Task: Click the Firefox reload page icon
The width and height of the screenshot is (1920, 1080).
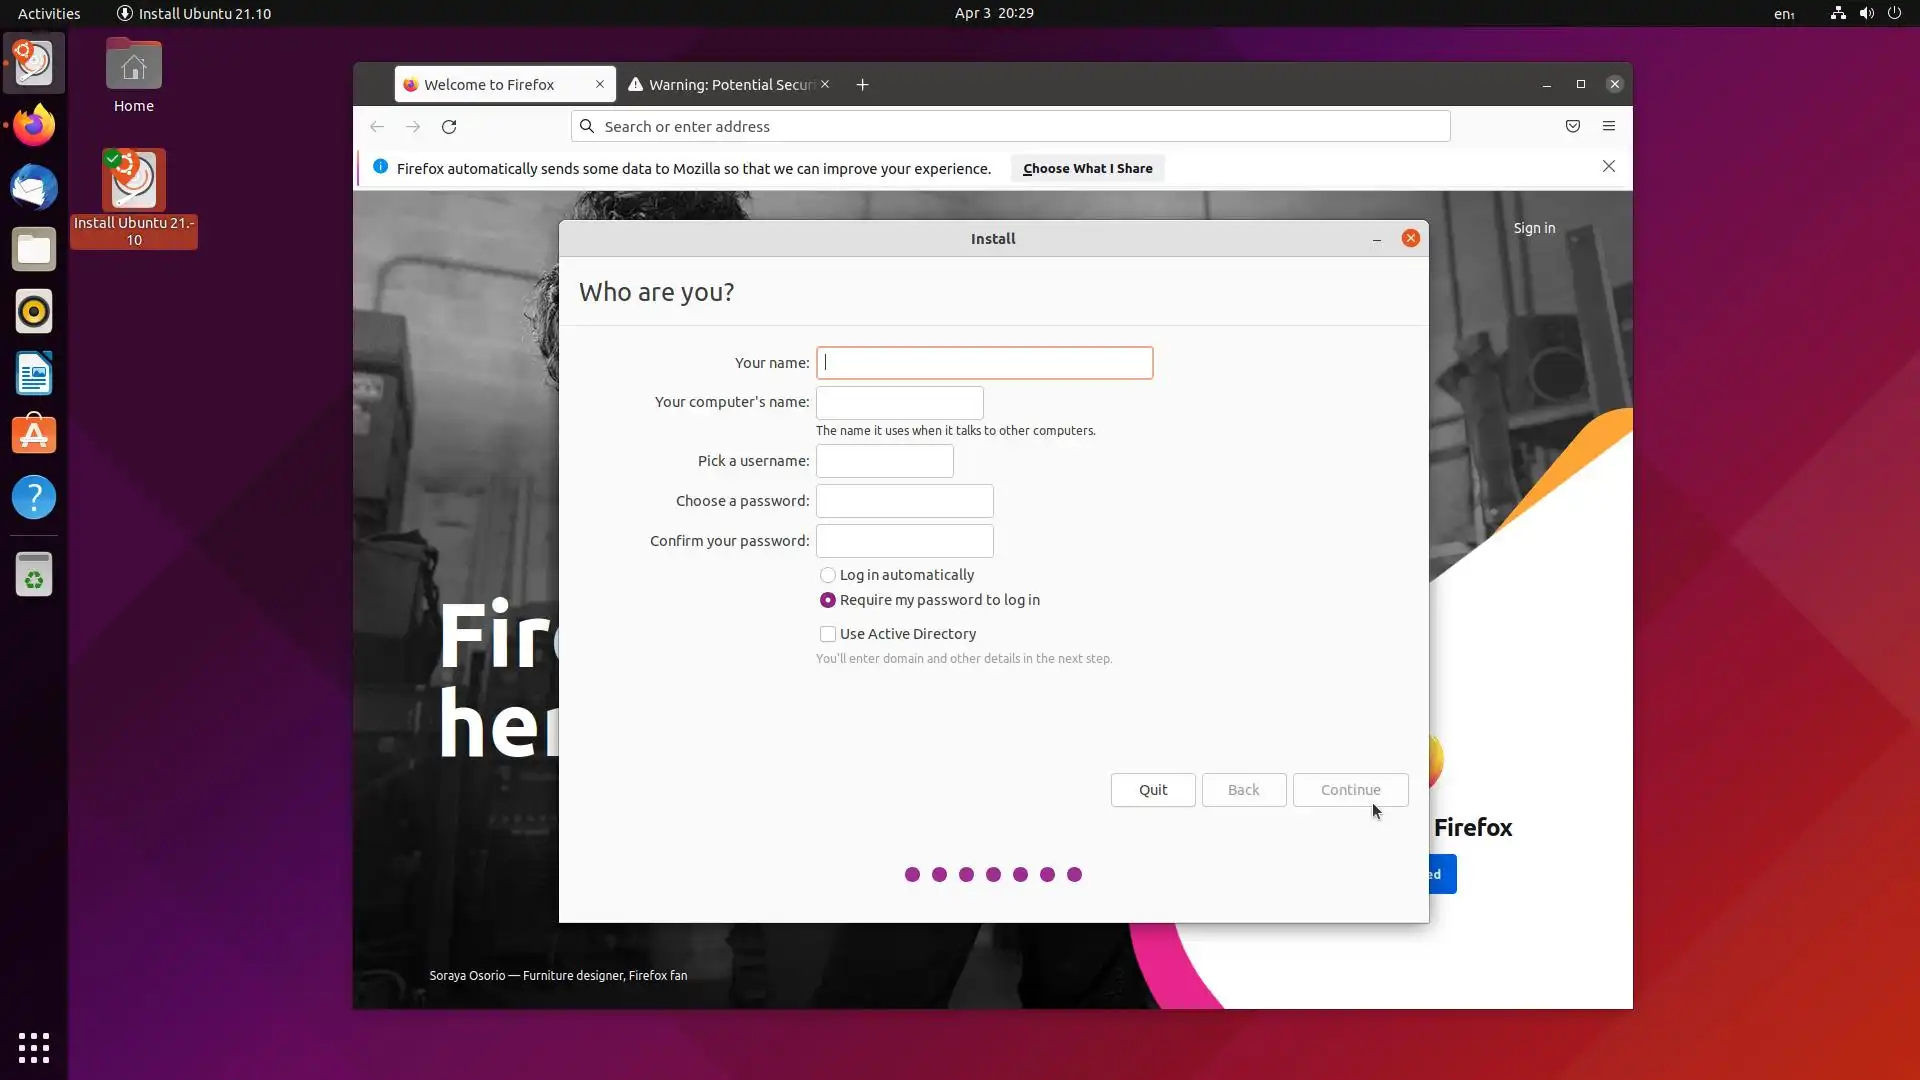Action: click(x=449, y=127)
